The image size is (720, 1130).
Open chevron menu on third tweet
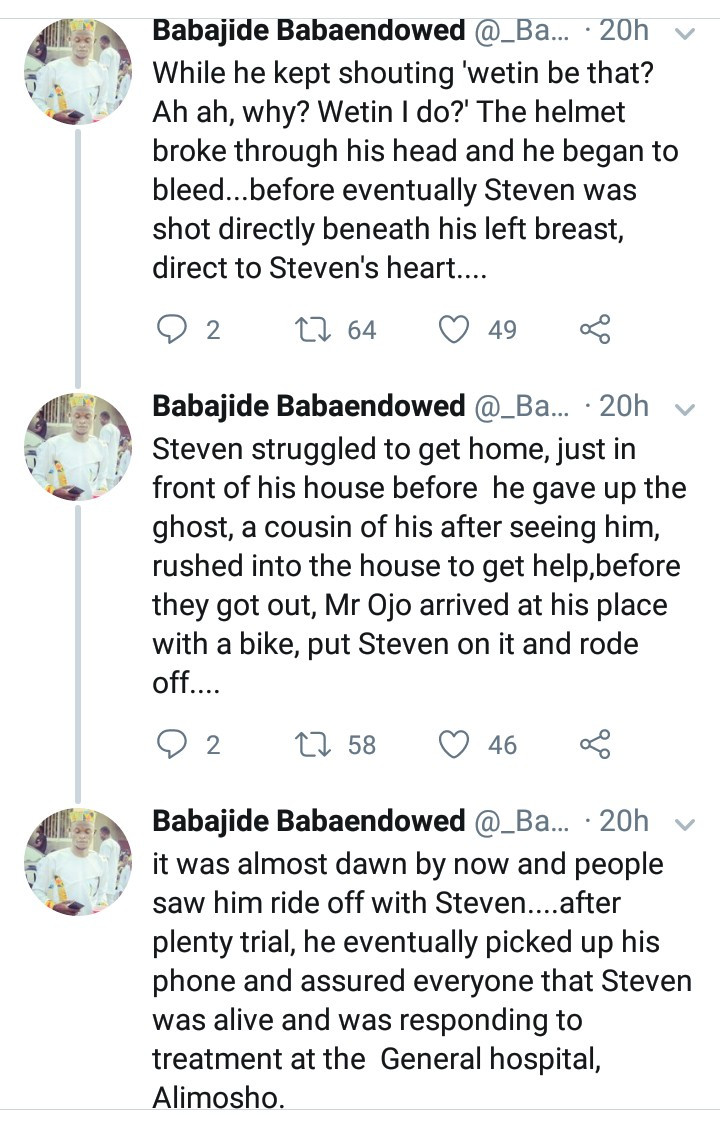point(684,824)
